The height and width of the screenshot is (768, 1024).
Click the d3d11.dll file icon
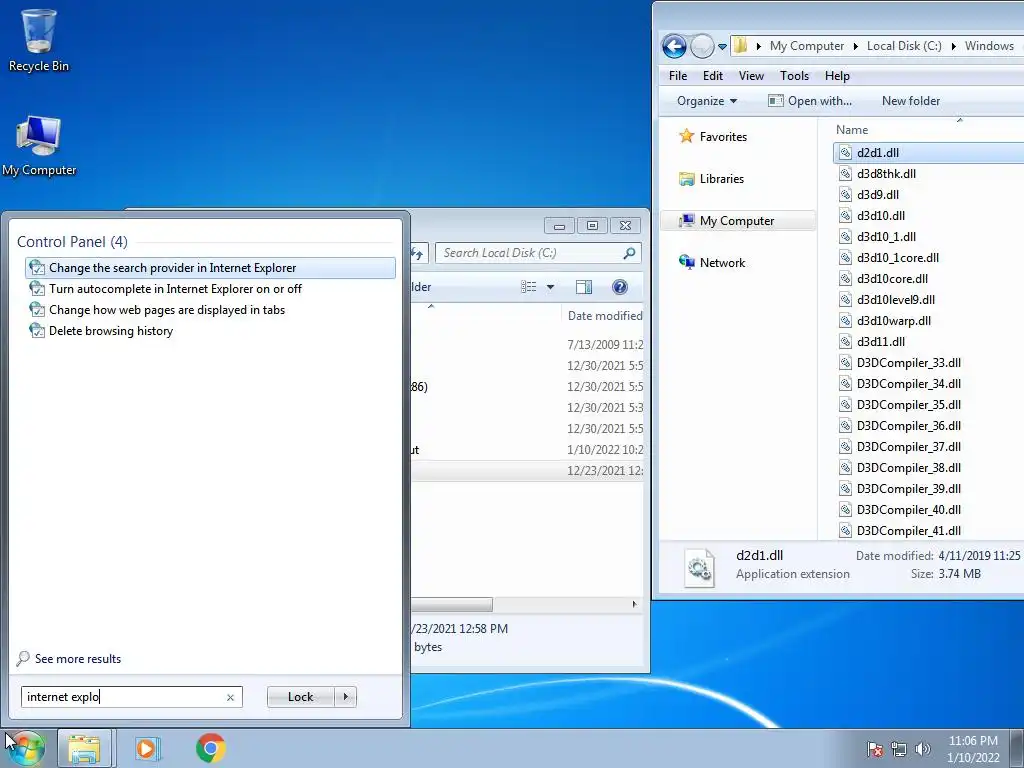pyautogui.click(x=845, y=342)
